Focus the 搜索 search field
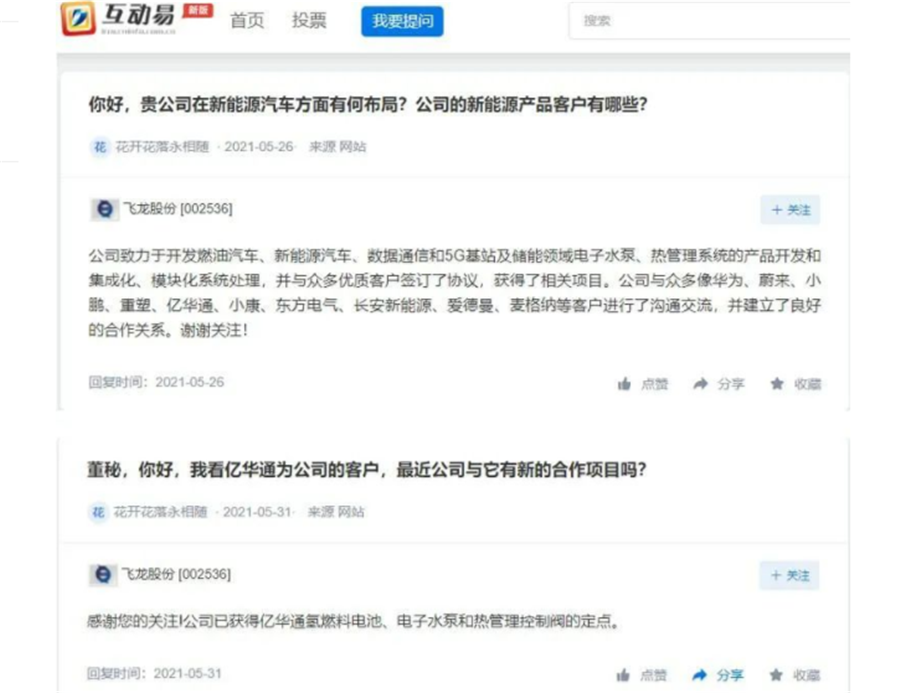900x693 pixels. [709, 21]
